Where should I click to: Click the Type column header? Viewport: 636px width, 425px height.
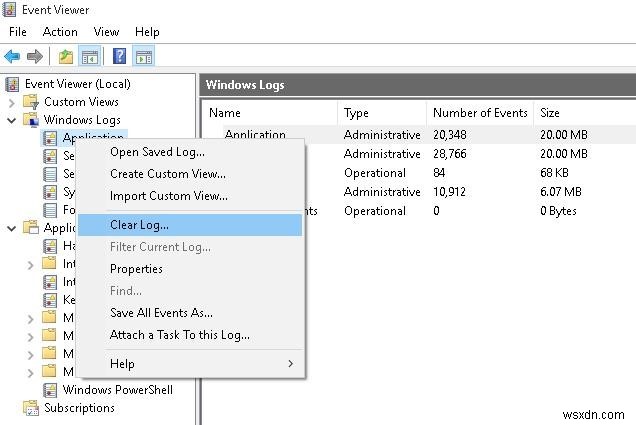tap(382, 113)
